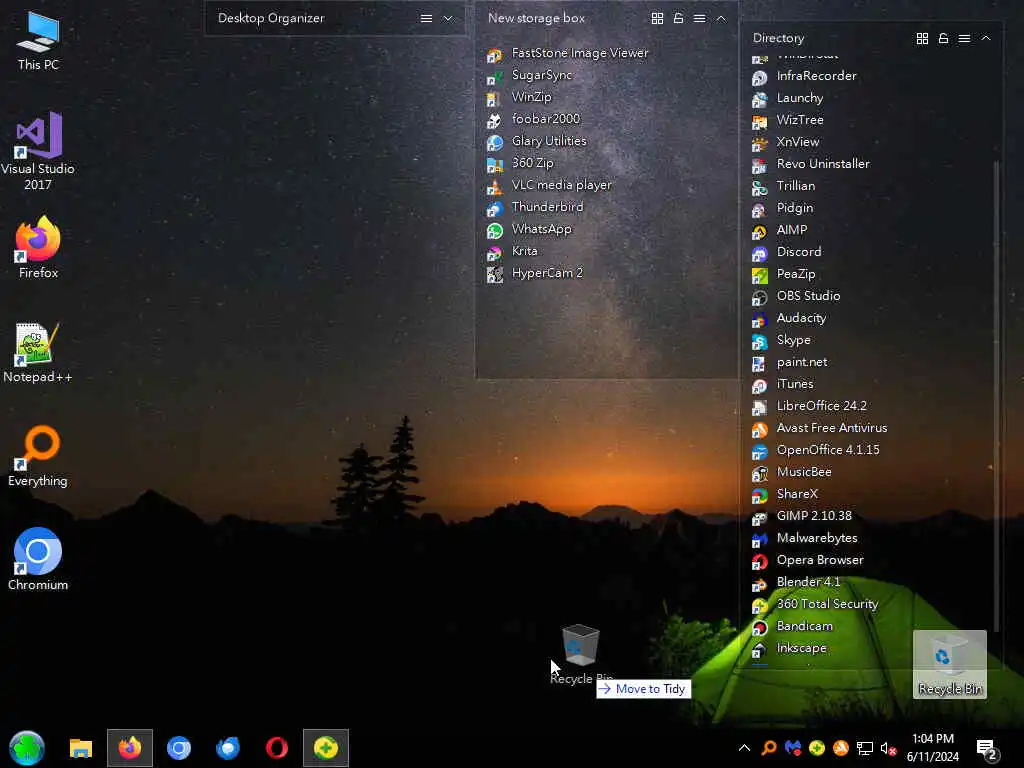The image size is (1024, 768).
Task: Select the Everything desktop shortcut
Action: 38,456
